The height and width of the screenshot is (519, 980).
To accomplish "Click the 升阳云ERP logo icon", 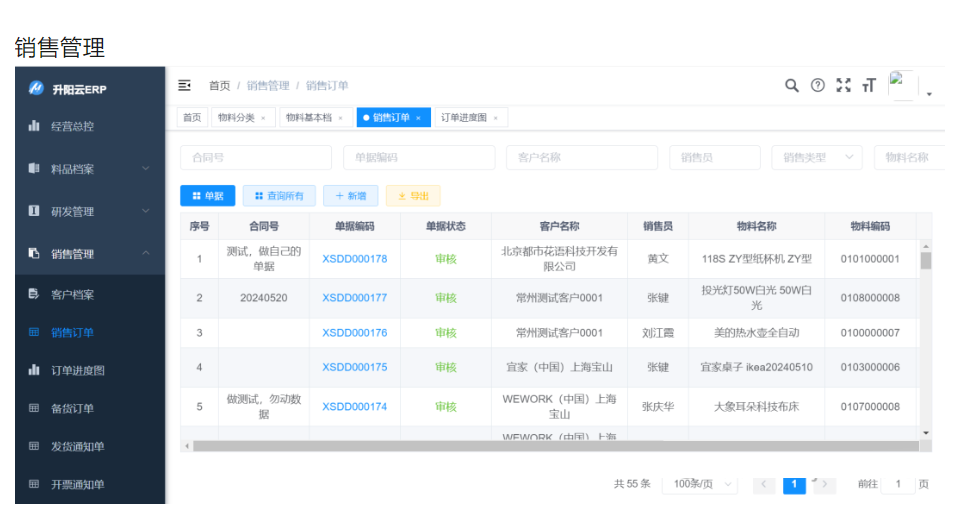I will (36, 89).
